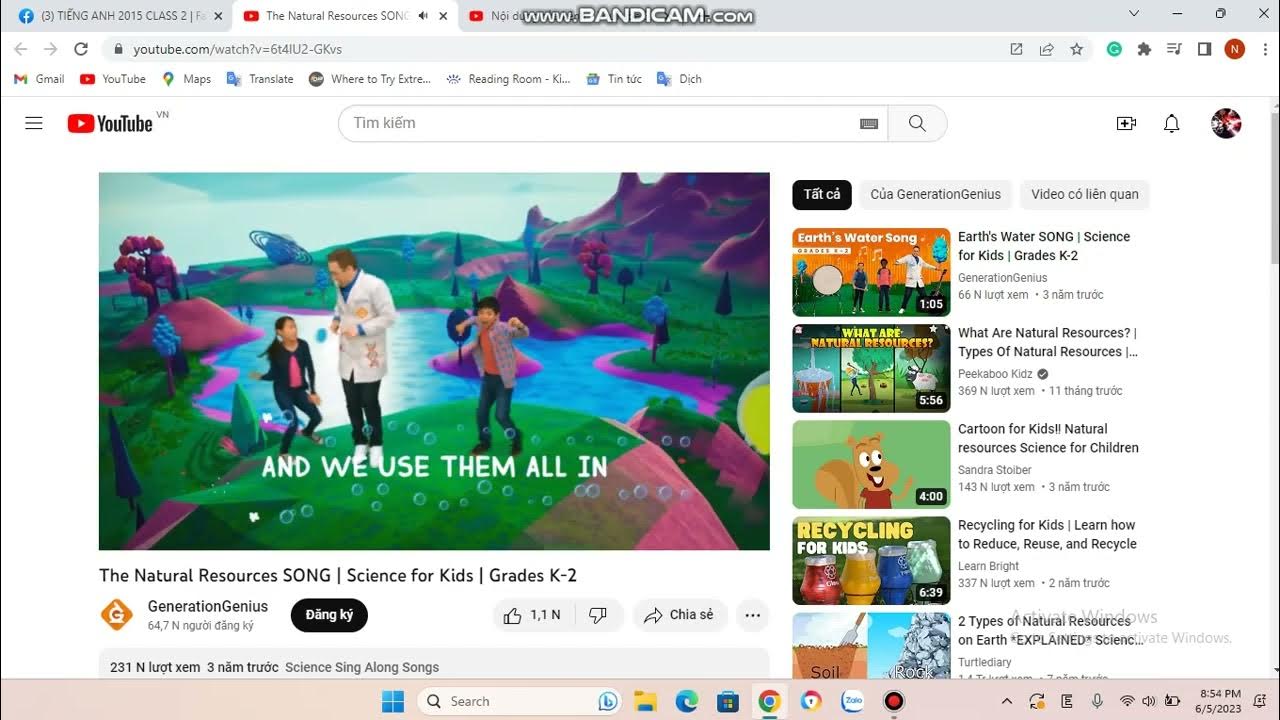1280x720 pixels.
Task: Open the YouTube hamburger guide menu
Action: coord(34,123)
